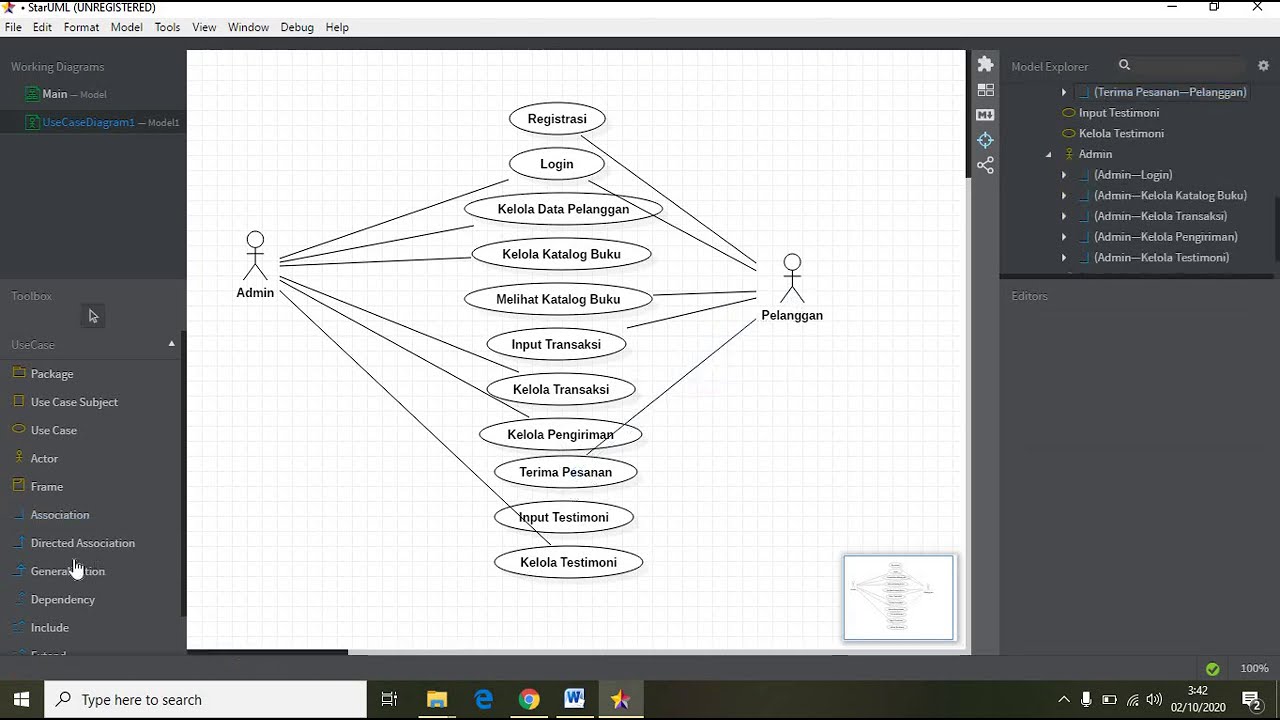Select the Admin actor on the canvas
Screen dimensions: 1280x720
coord(255,265)
